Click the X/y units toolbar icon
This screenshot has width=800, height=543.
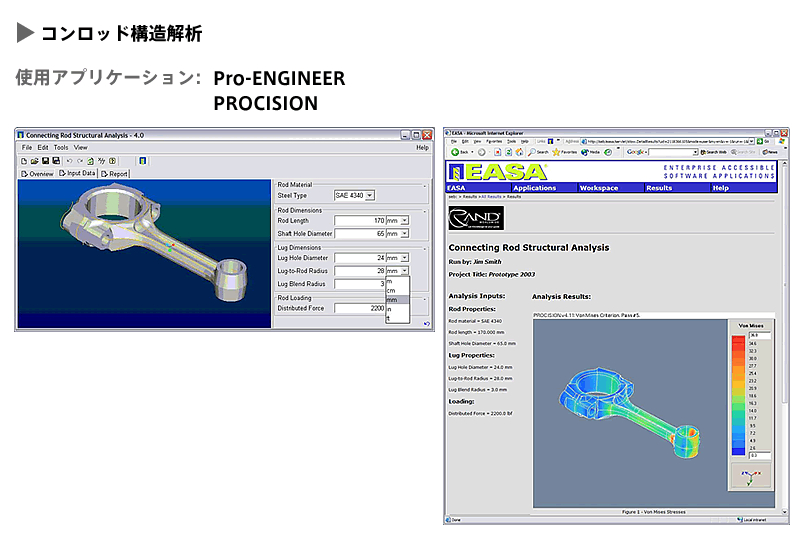102,161
